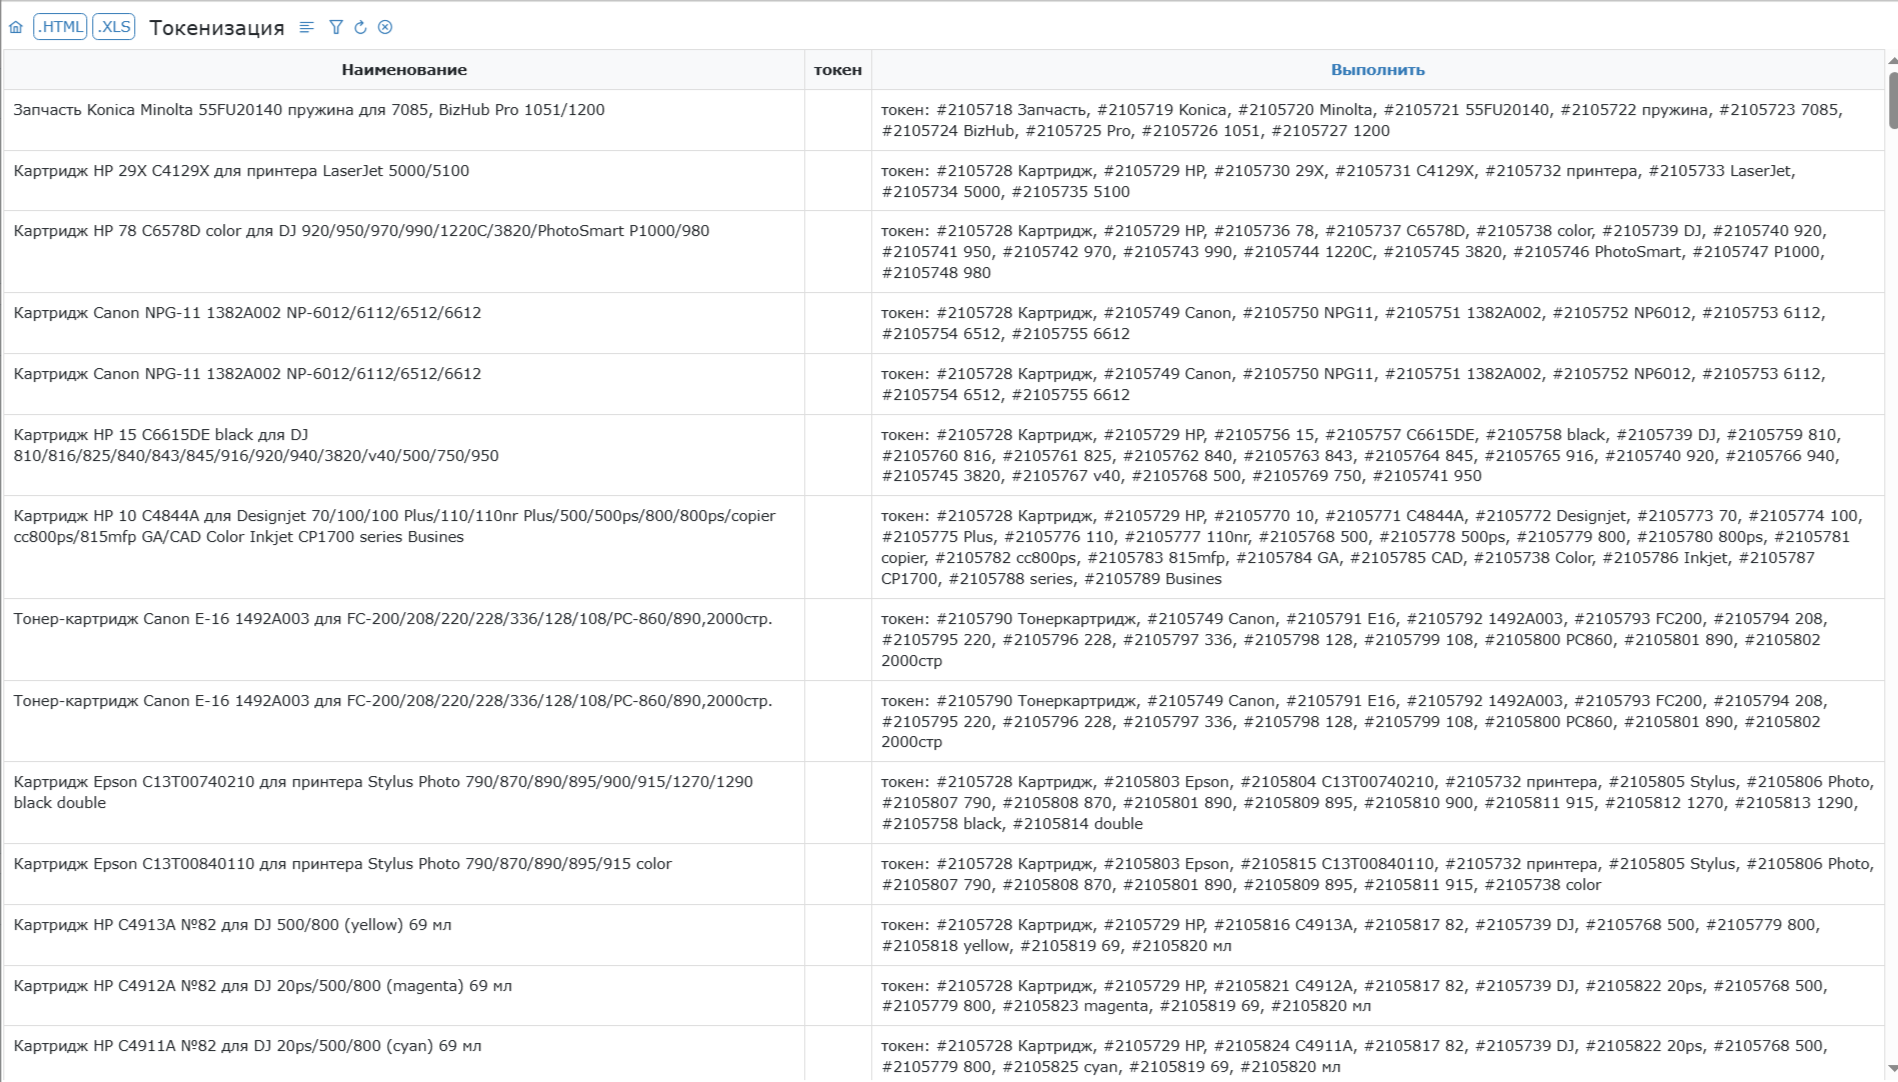Go to the home page icon
1898x1082 pixels.
point(16,27)
